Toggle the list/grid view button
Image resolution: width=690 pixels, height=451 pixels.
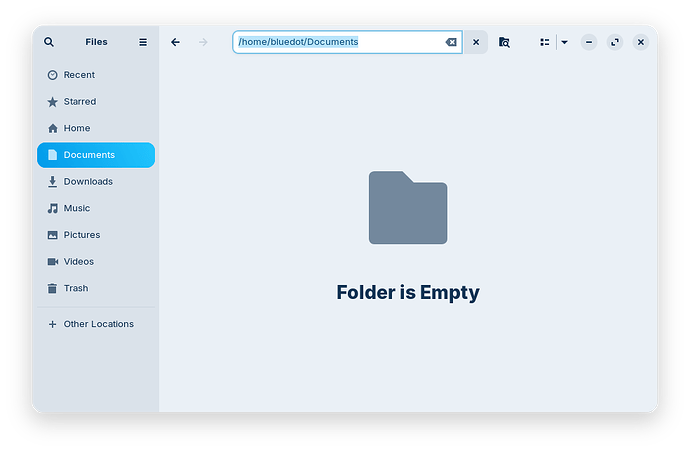coord(544,42)
